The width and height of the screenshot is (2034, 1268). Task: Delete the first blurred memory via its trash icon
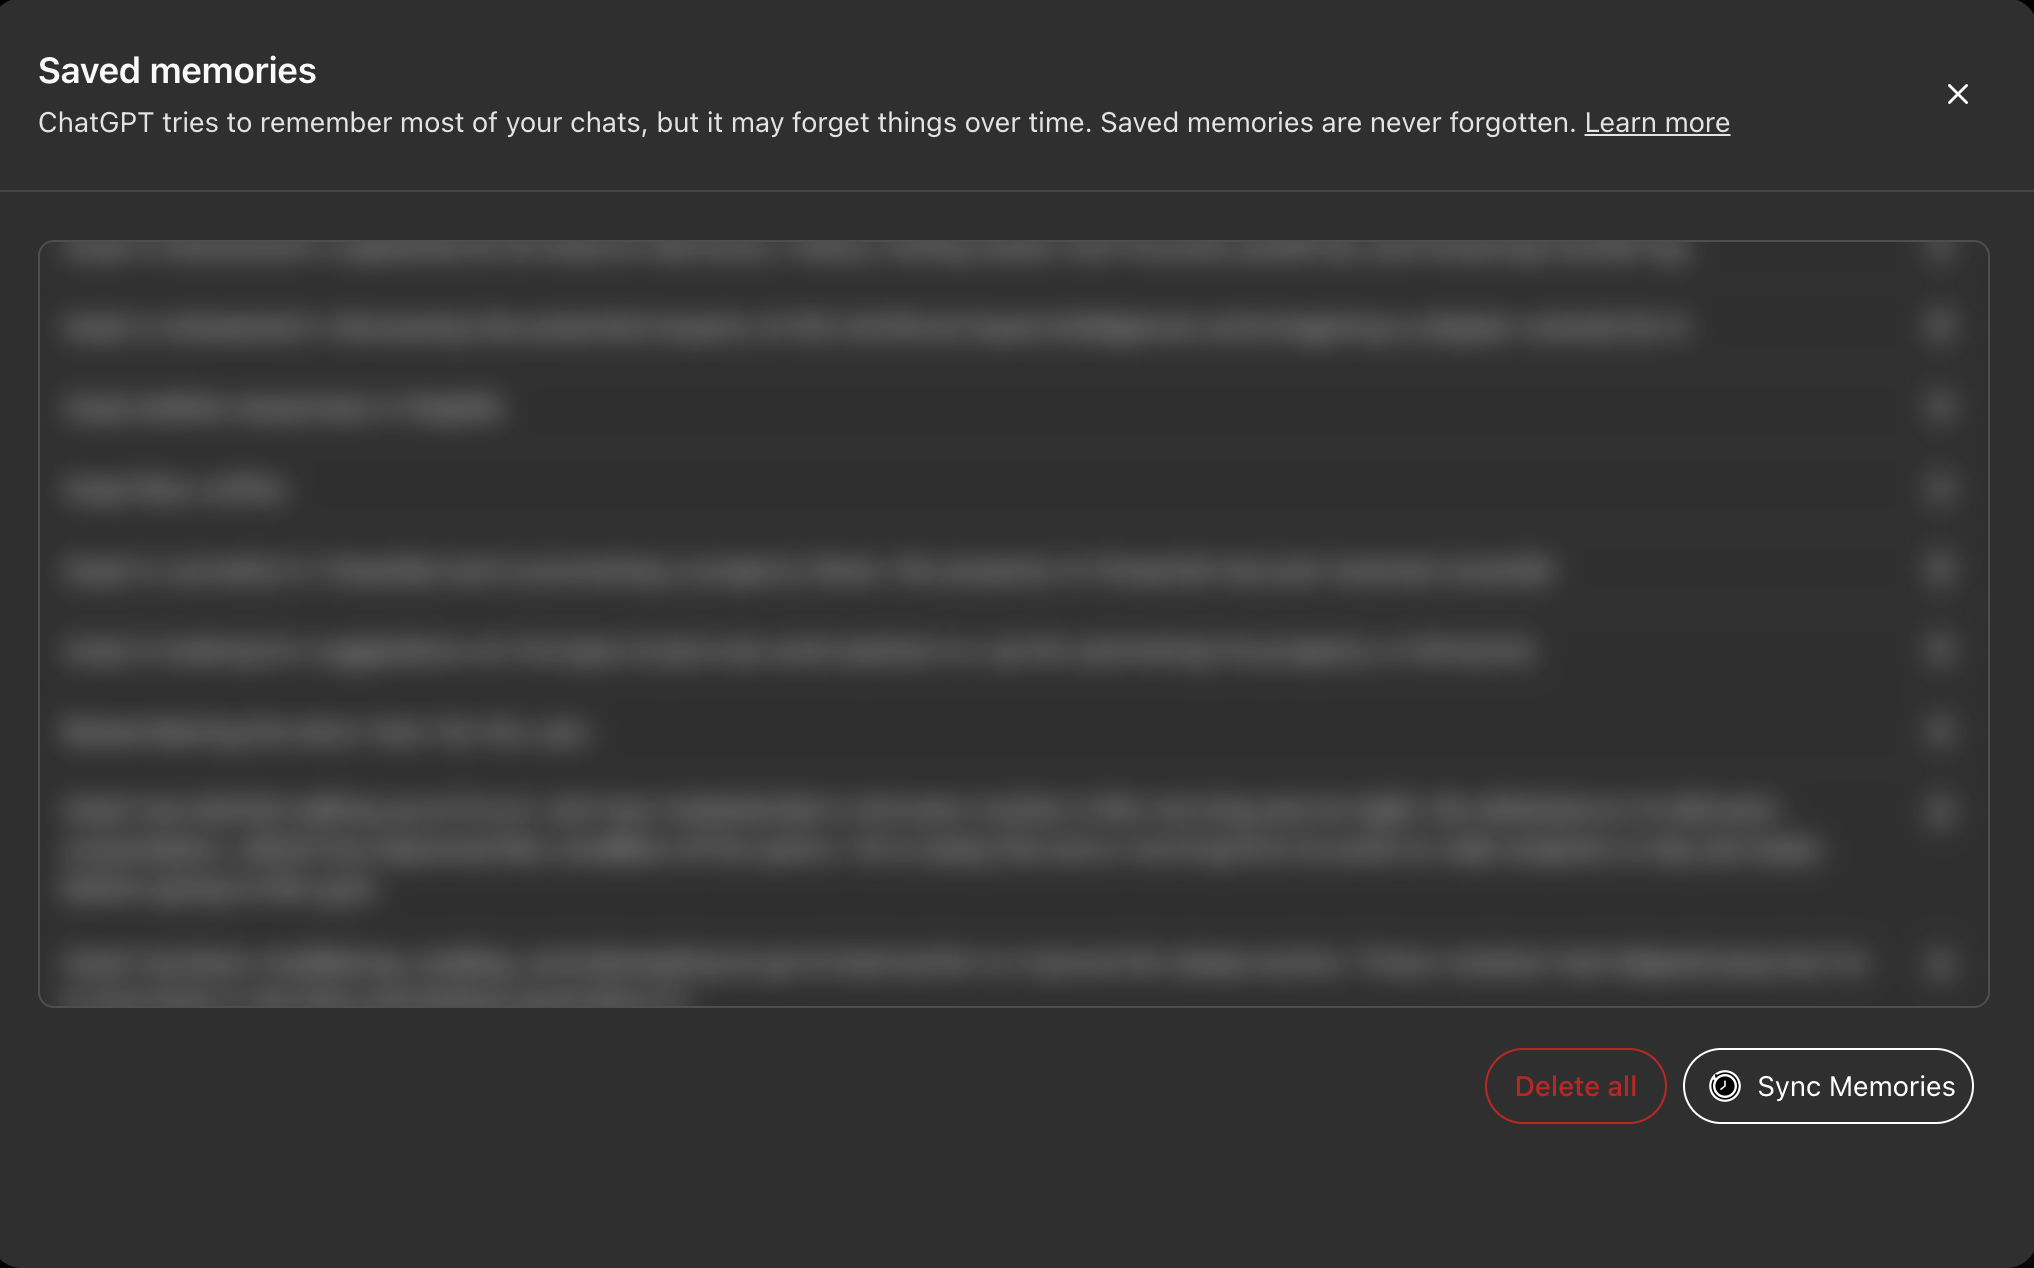[1939, 251]
